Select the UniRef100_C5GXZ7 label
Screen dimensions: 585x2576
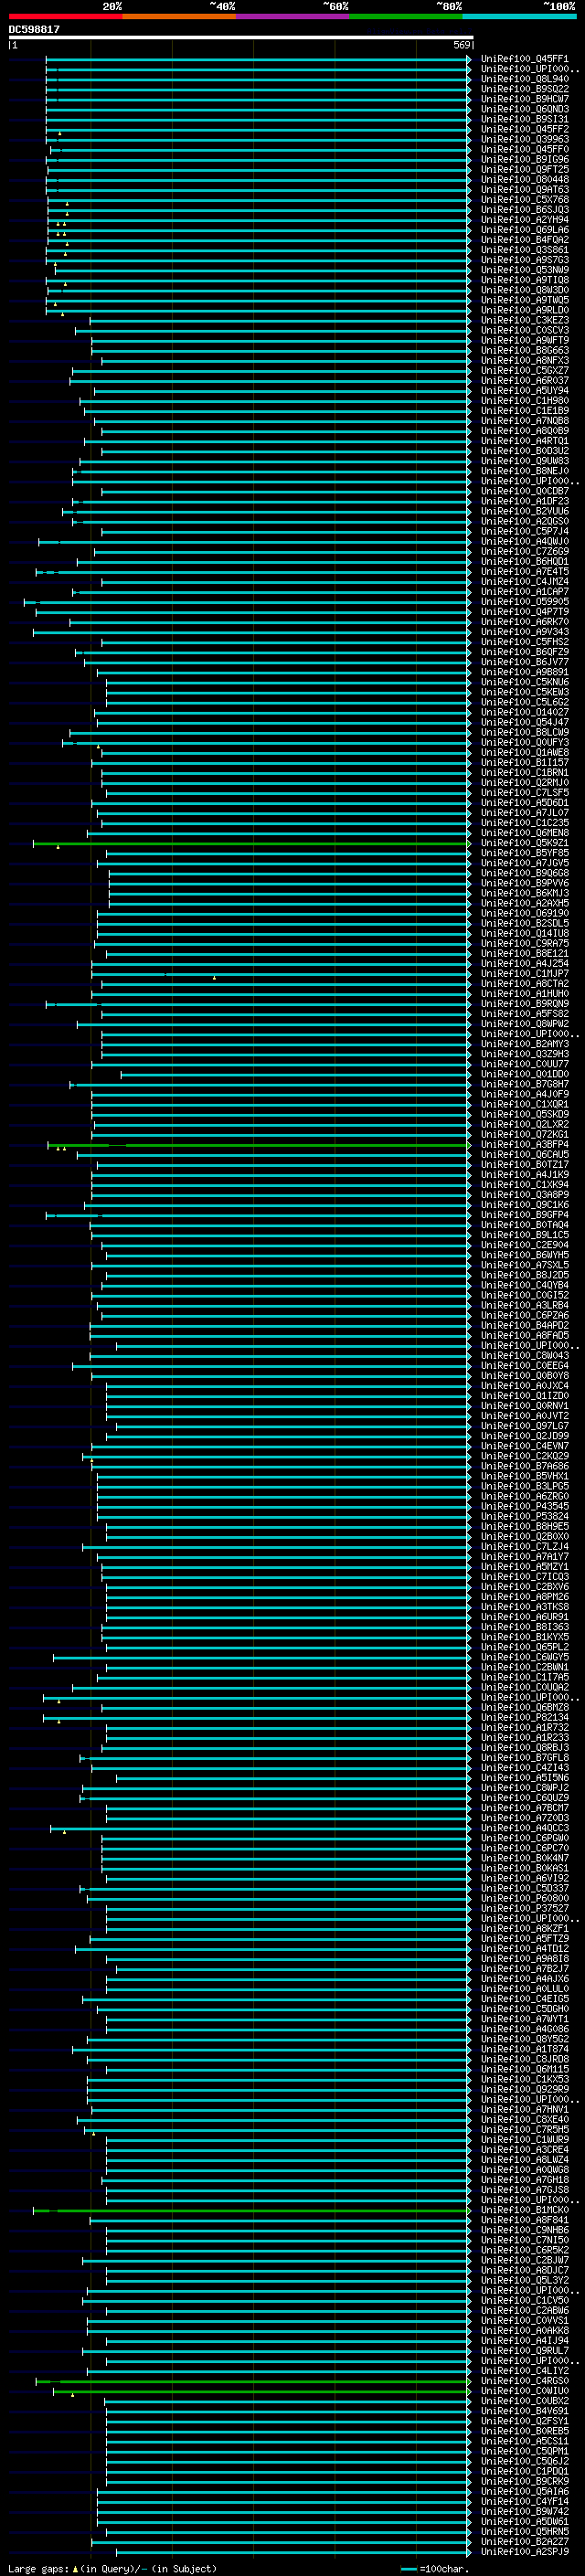pyautogui.click(x=524, y=371)
